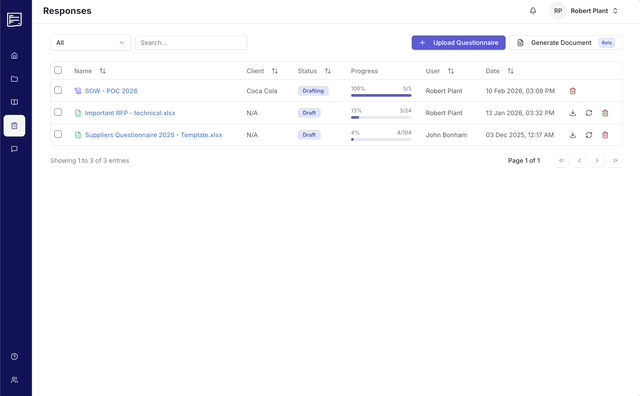Click the 13% progress bar for Important RFP

381,118
